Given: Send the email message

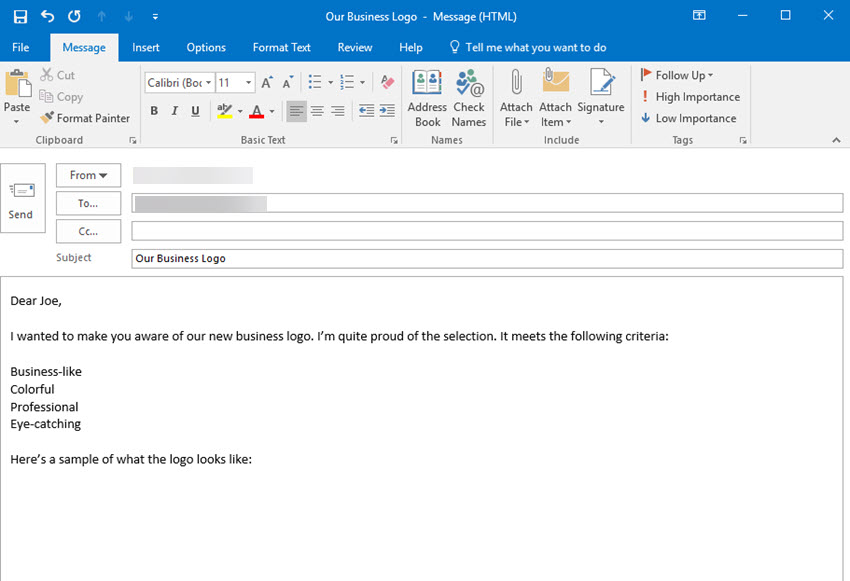Looking at the screenshot, I should click(x=22, y=198).
